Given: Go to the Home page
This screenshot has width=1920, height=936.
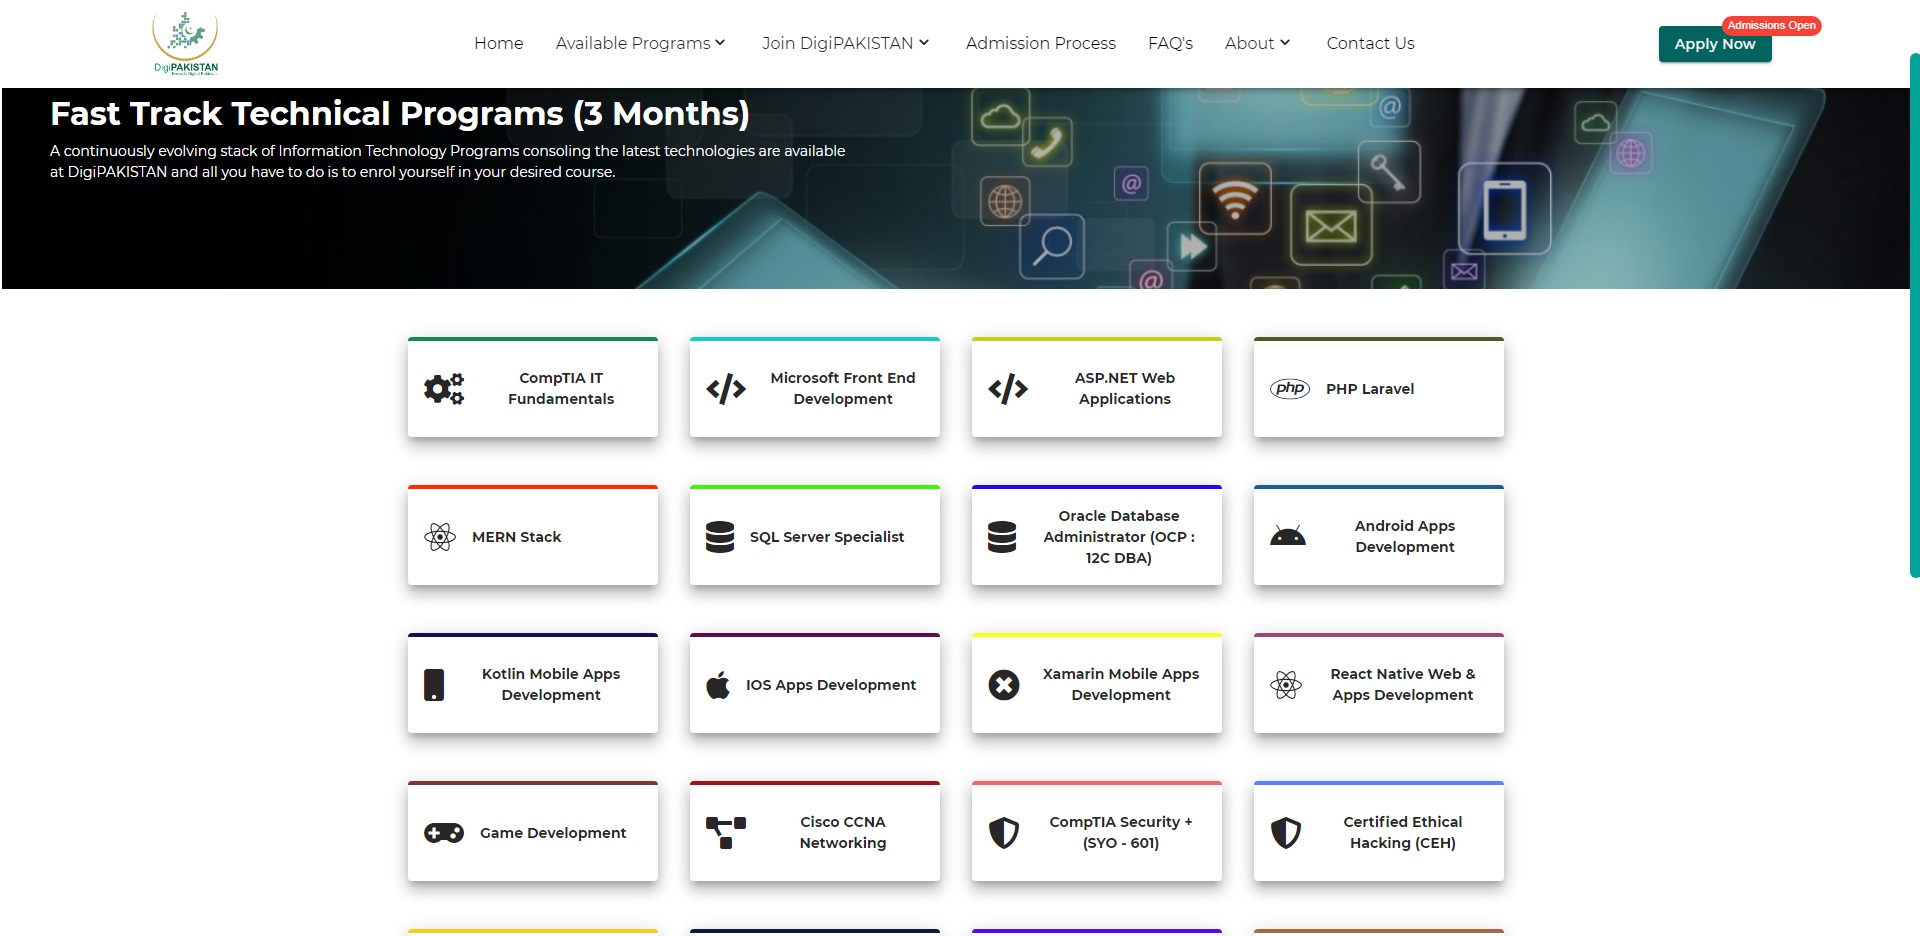Looking at the screenshot, I should pyautogui.click(x=499, y=43).
